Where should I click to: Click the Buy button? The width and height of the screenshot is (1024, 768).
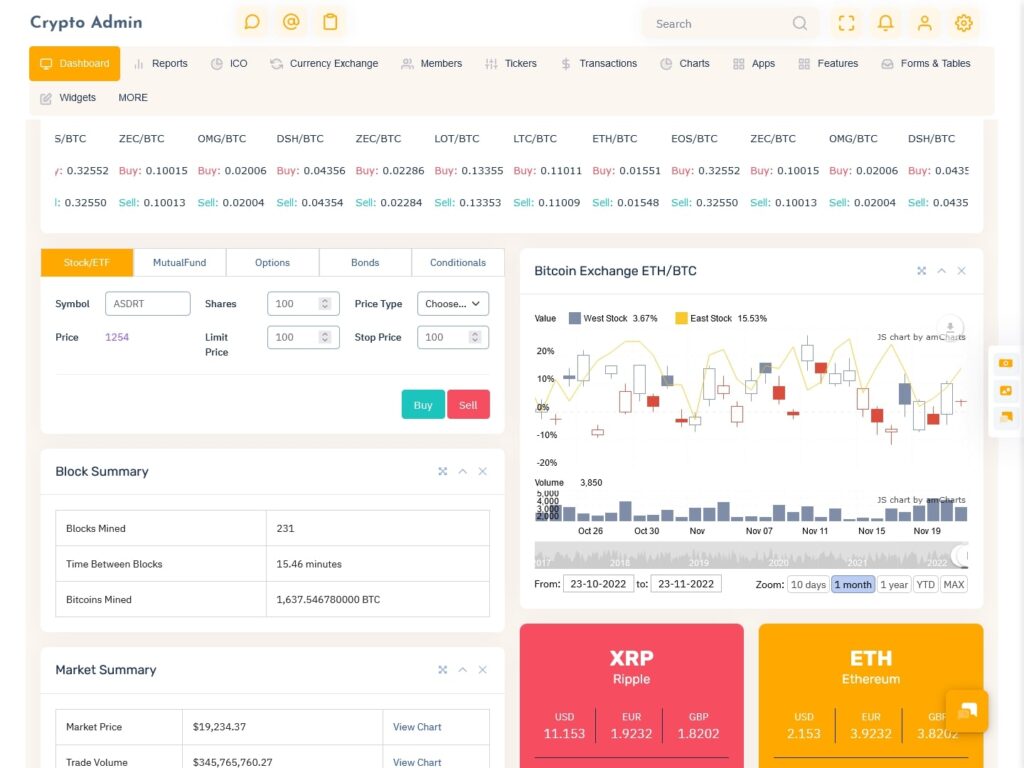pos(423,405)
